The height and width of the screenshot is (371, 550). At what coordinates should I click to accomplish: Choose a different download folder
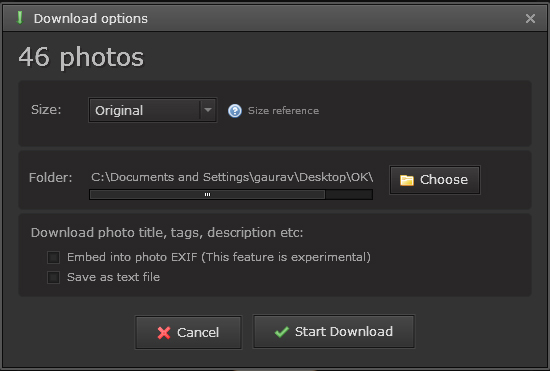(435, 180)
